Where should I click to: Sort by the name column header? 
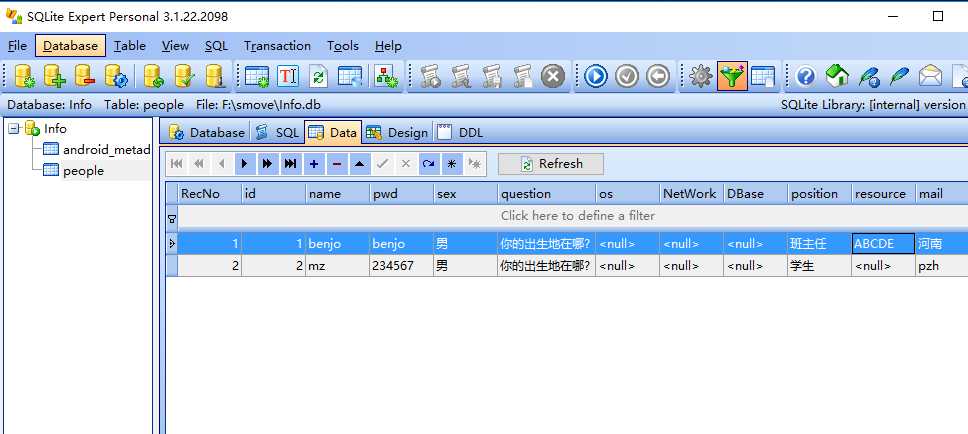point(338,194)
